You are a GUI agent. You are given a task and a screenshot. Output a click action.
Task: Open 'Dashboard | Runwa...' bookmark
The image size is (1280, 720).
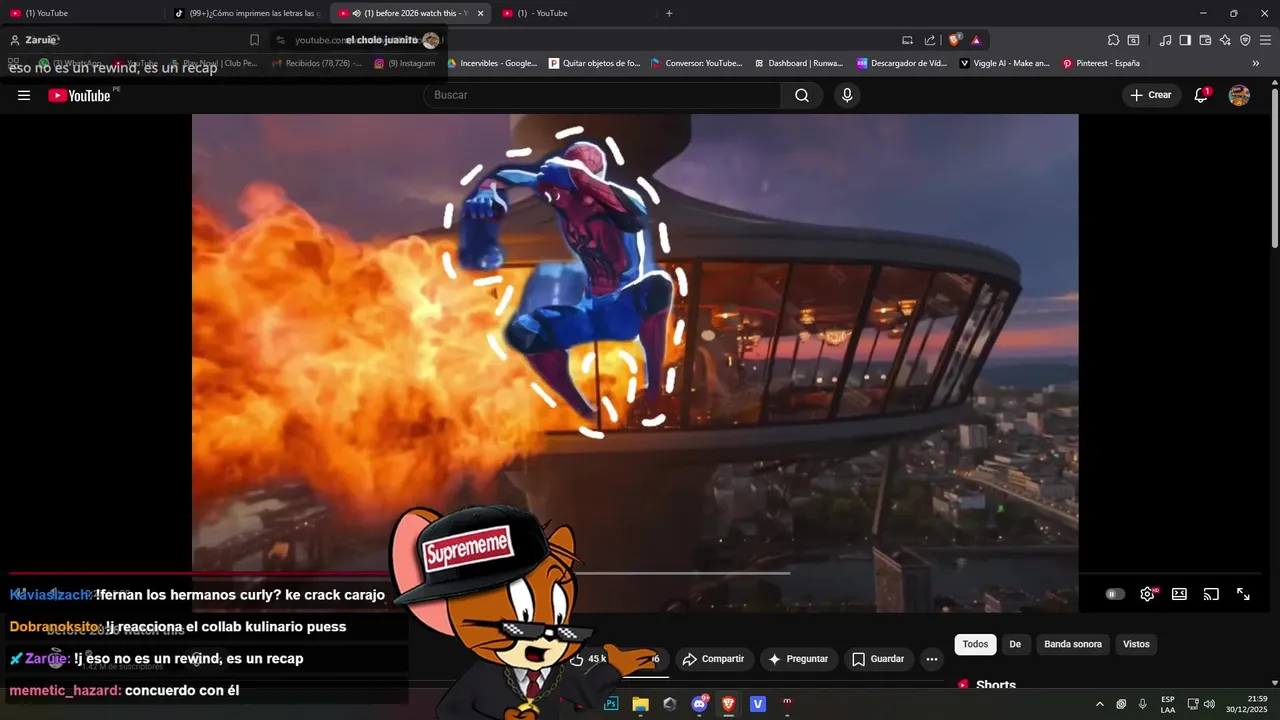click(x=798, y=63)
